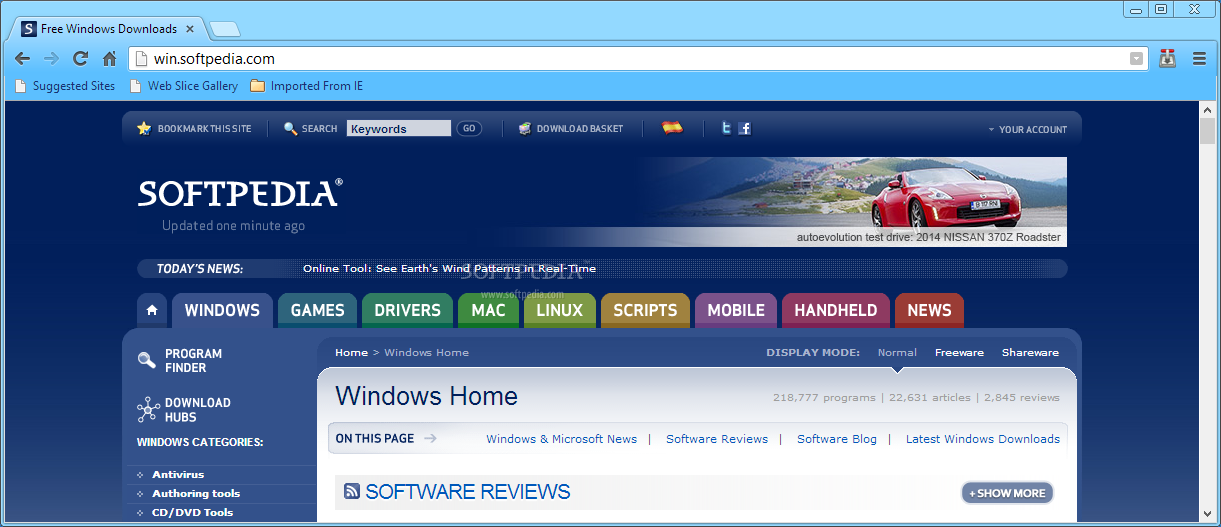Open the Imported From IE bookmarks folder

click(307, 86)
